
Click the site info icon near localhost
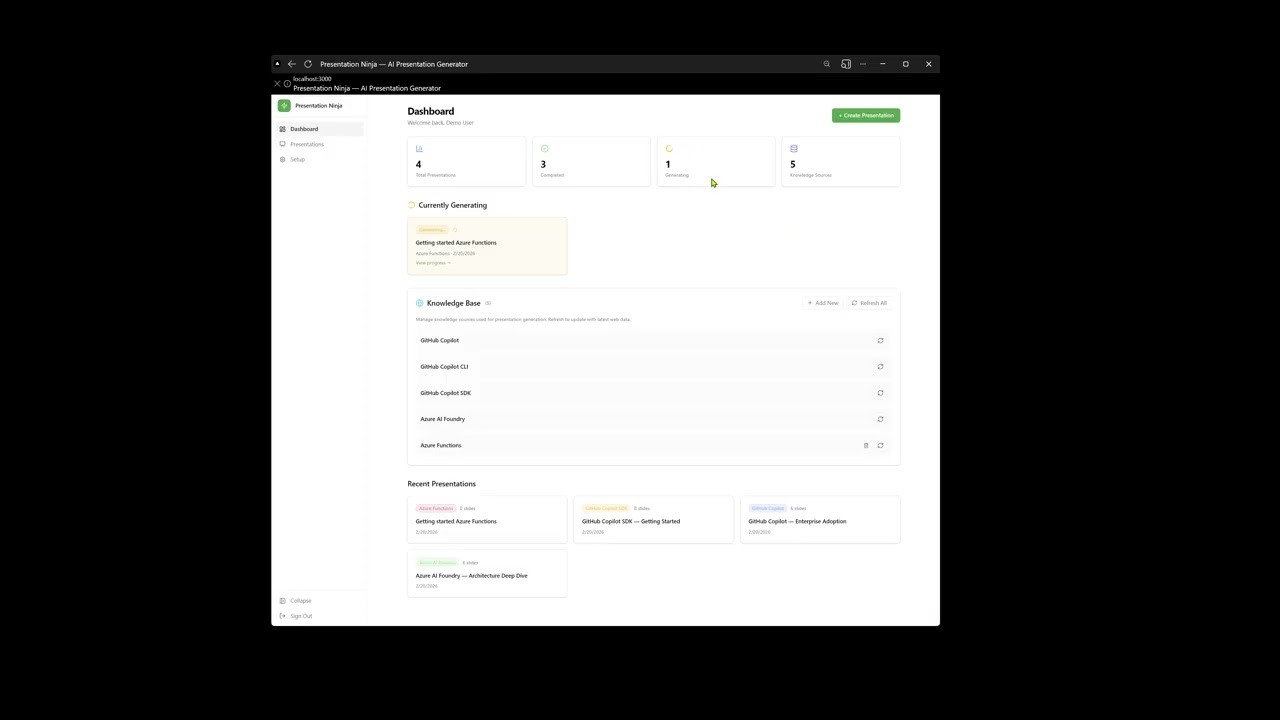(x=287, y=84)
